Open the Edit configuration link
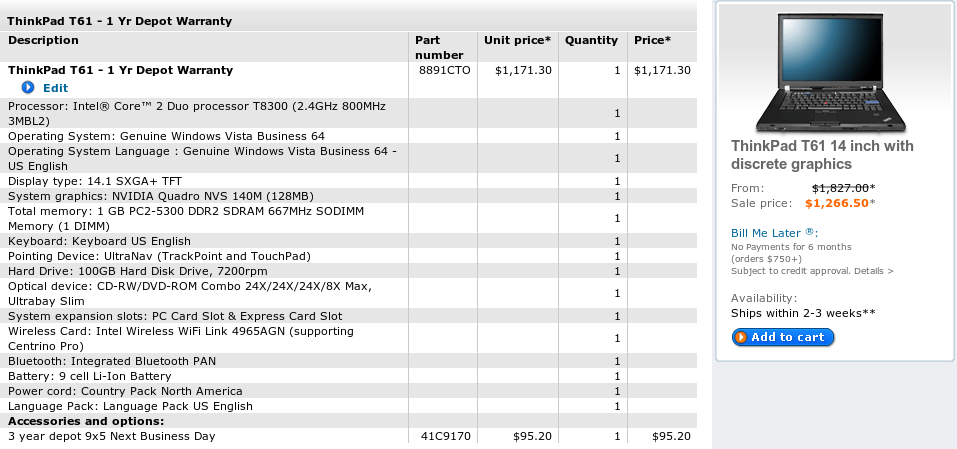This screenshot has height=449, width=957. [x=56, y=88]
